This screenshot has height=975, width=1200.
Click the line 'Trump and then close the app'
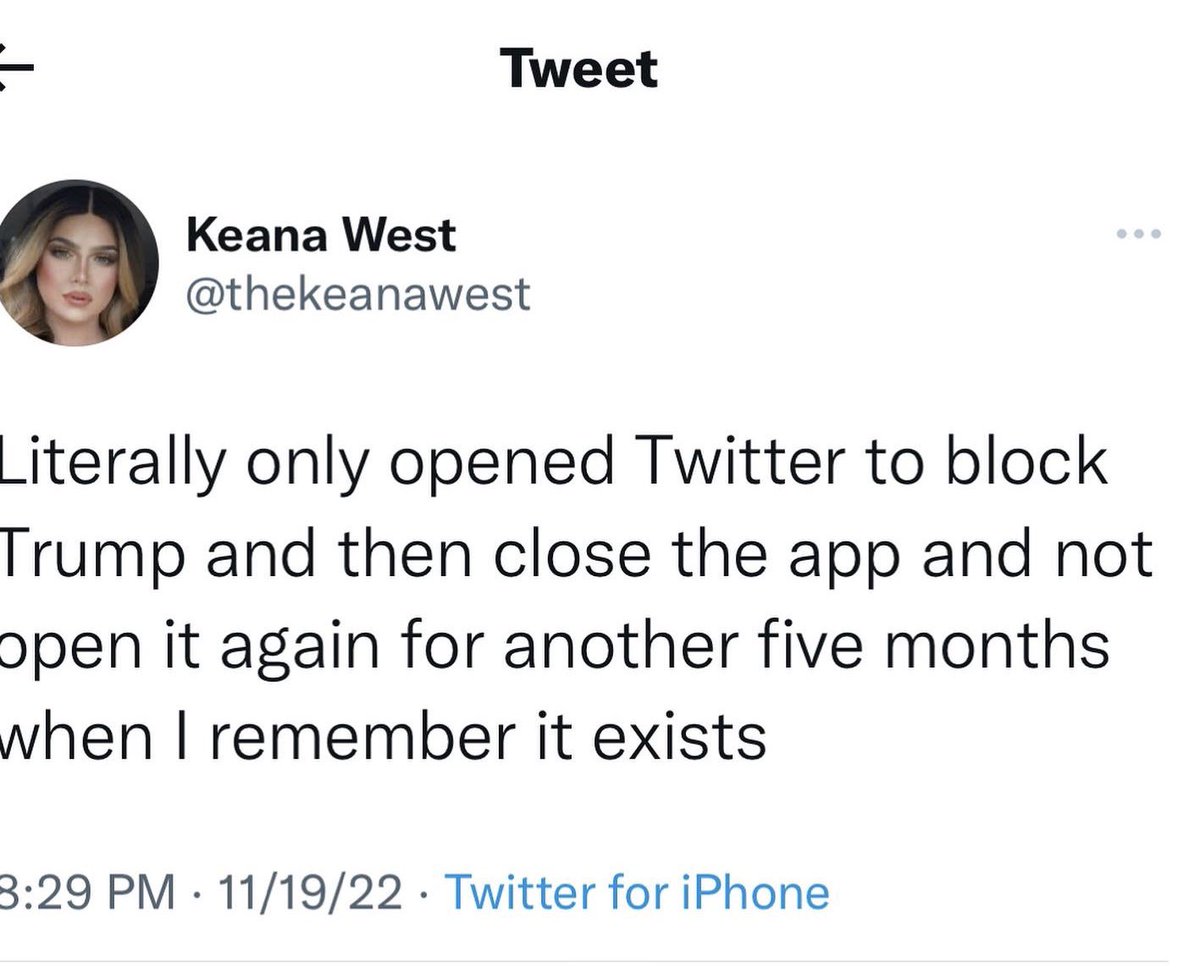pyautogui.click(x=576, y=557)
